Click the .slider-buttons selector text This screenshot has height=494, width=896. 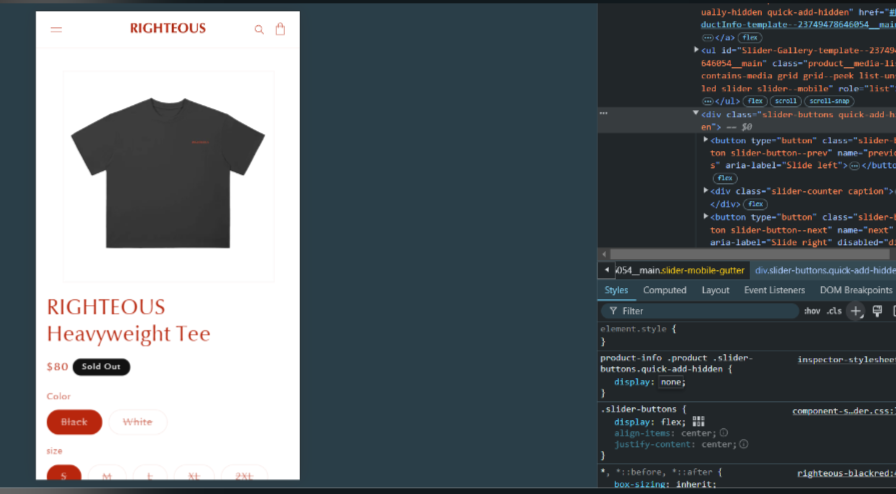point(638,409)
